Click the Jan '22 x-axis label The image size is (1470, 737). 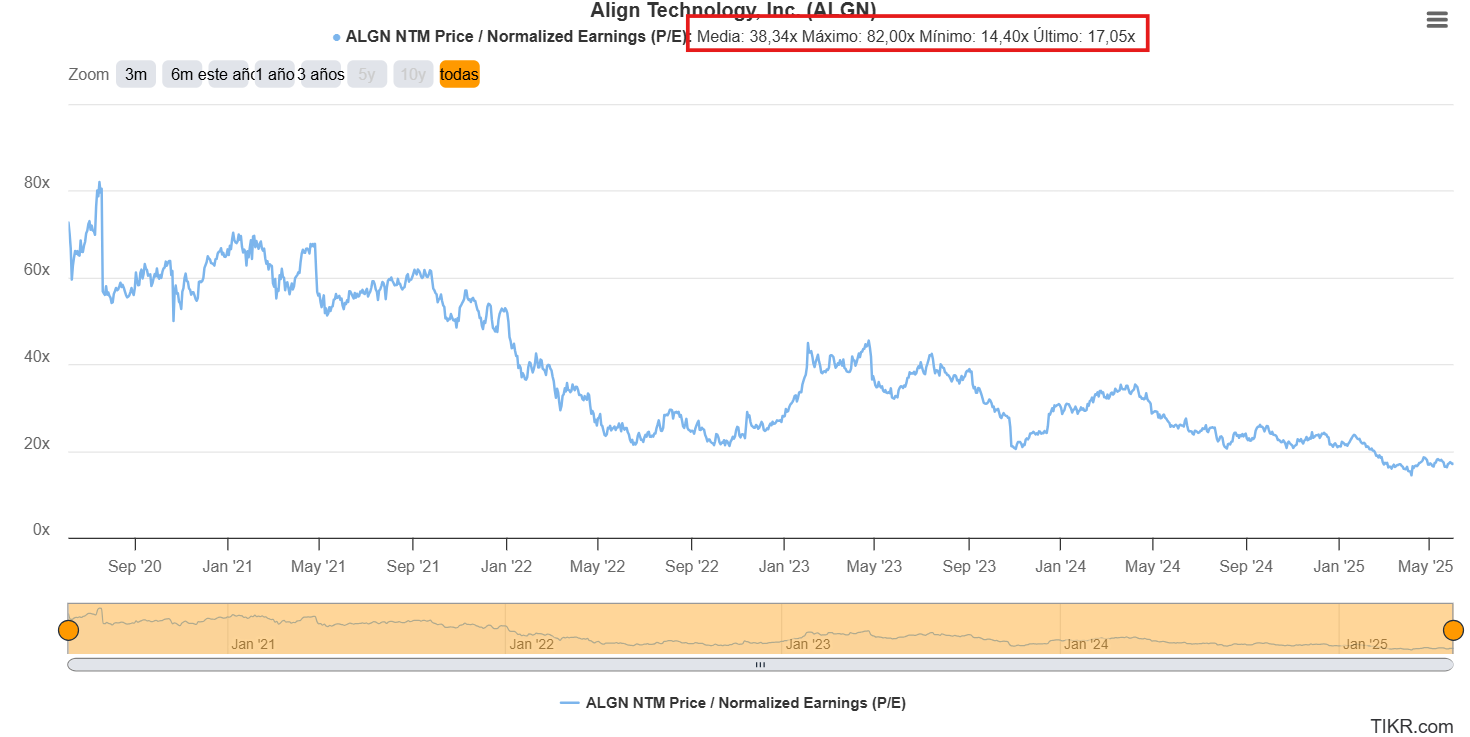click(506, 567)
